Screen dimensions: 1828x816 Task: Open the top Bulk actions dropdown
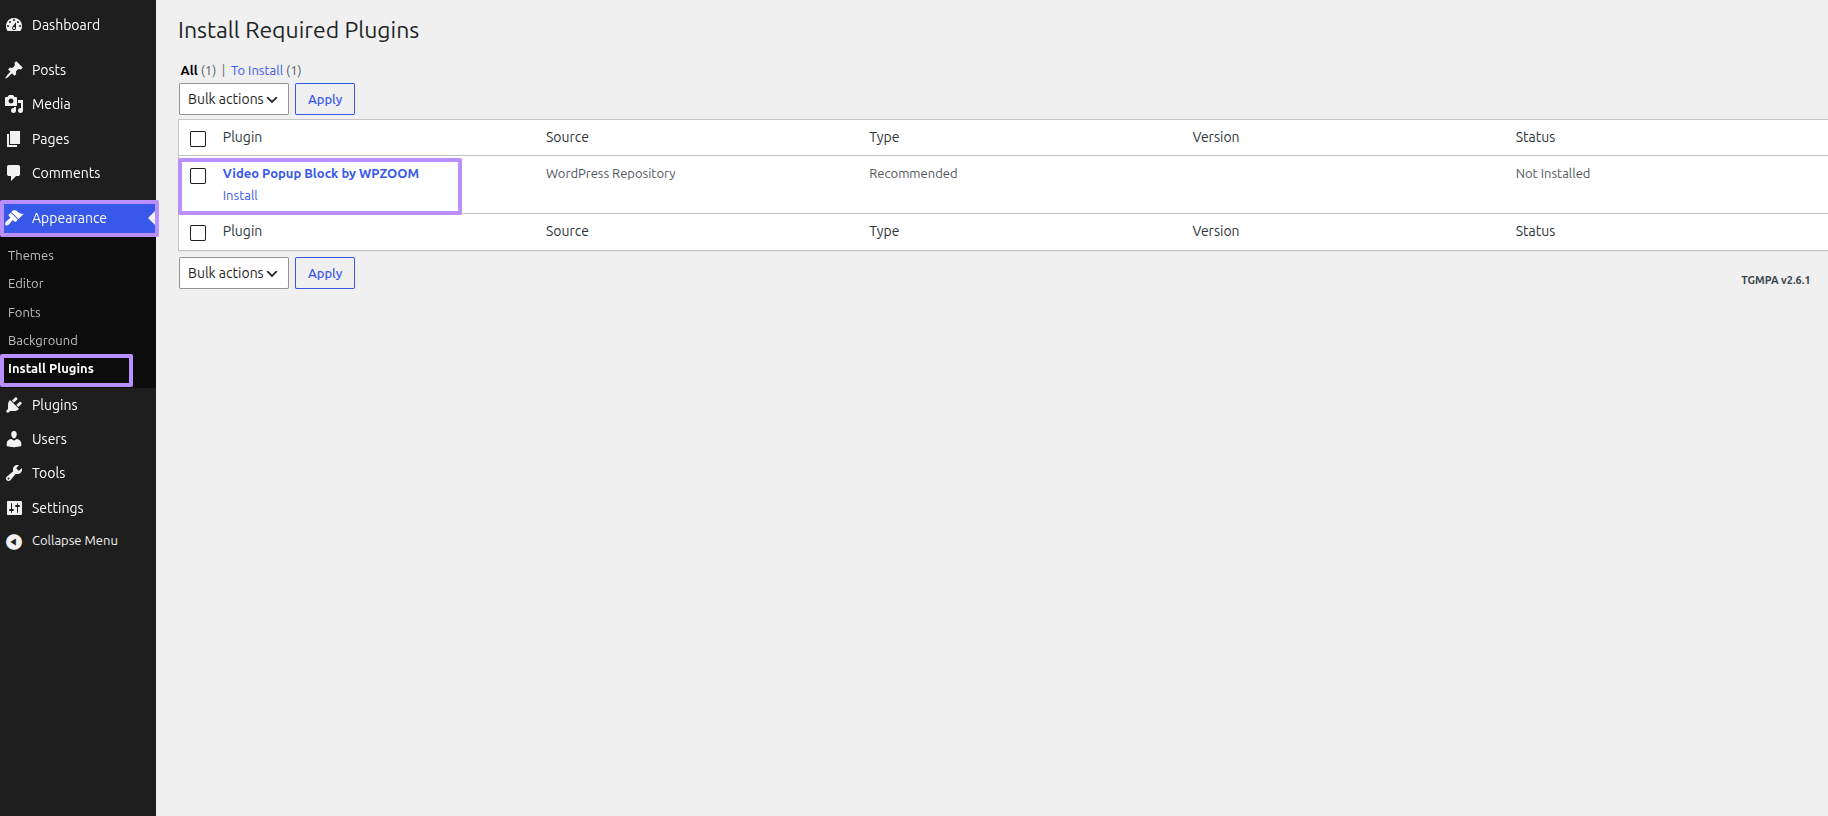pos(234,99)
